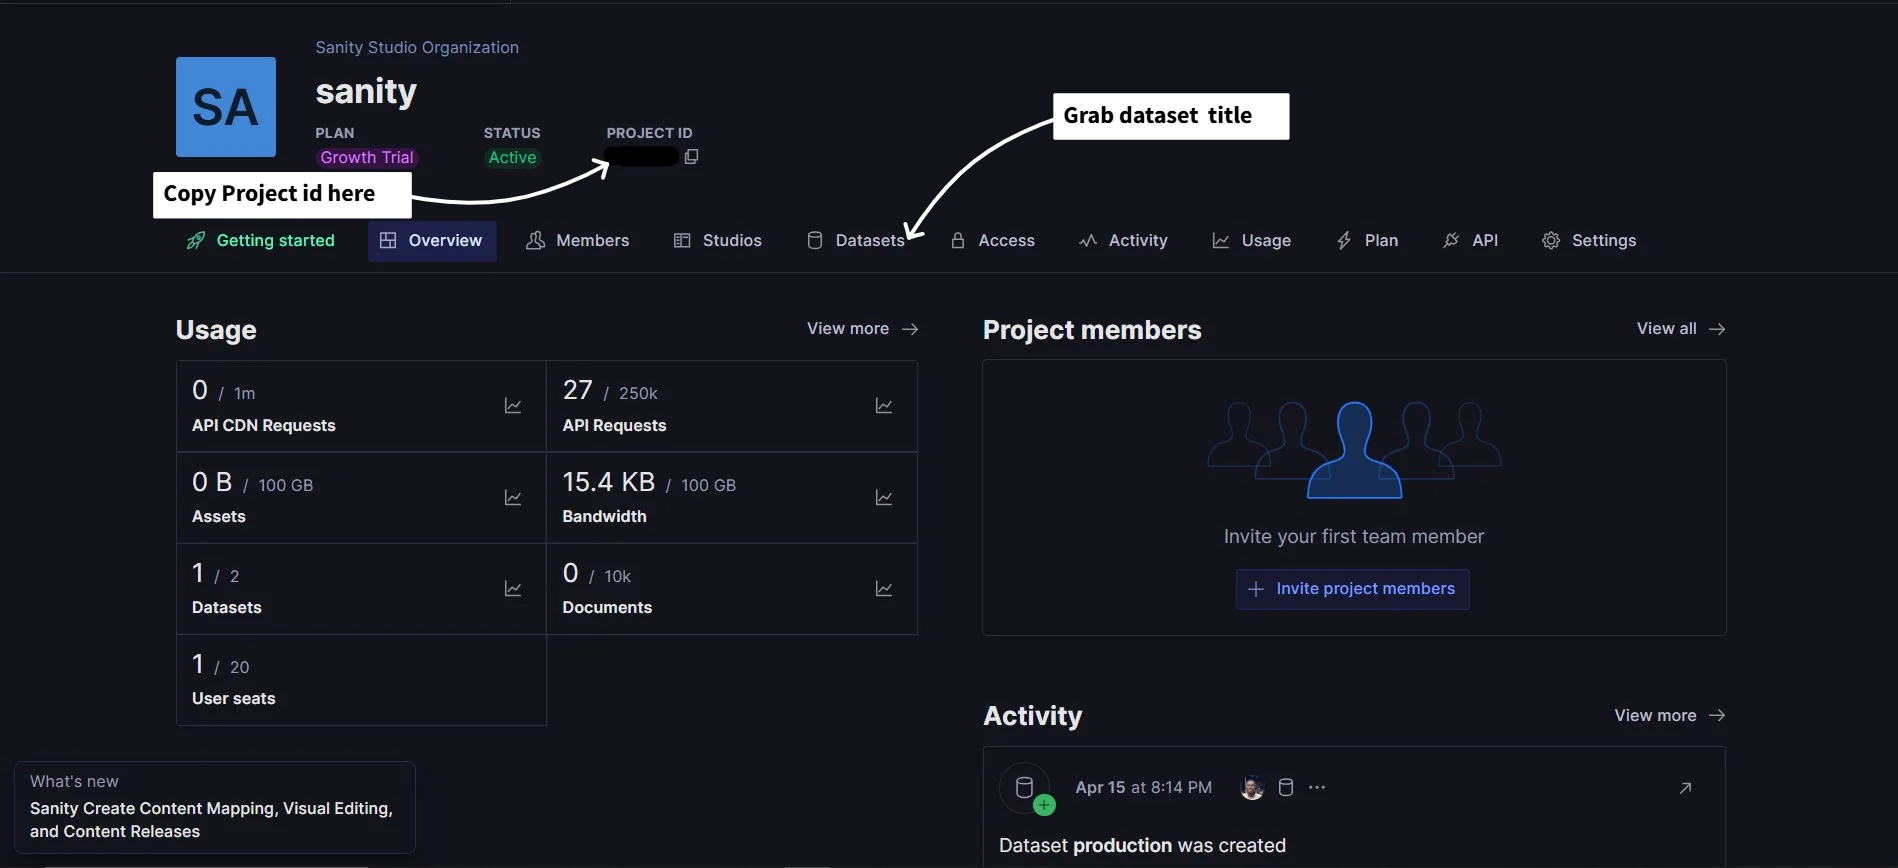Click the arrow beside Usage's View more
1898x868 pixels.
910,329
